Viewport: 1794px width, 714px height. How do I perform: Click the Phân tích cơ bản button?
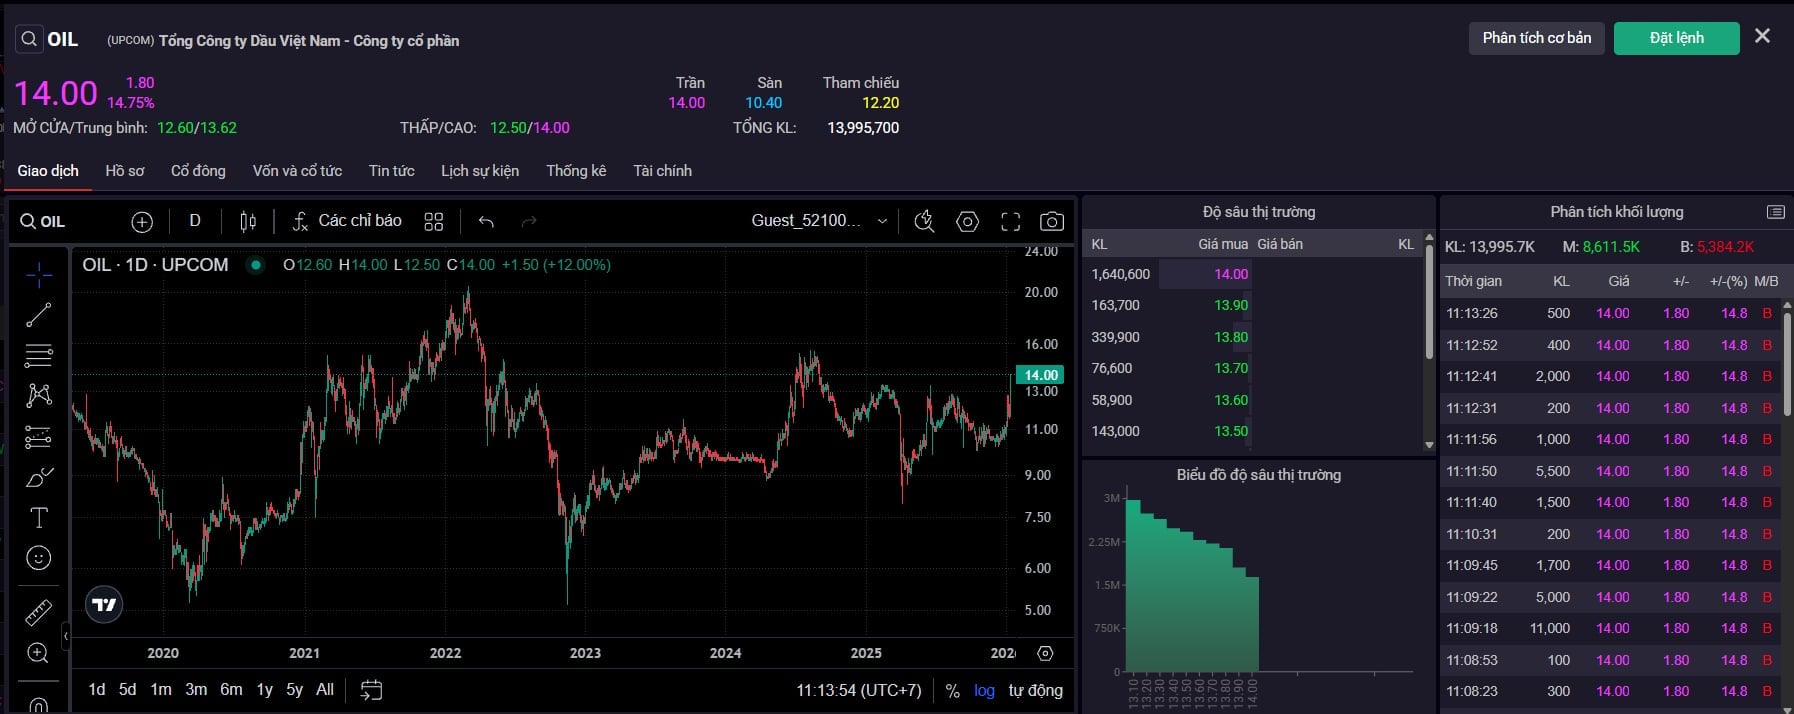pyautogui.click(x=1536, y=38)
